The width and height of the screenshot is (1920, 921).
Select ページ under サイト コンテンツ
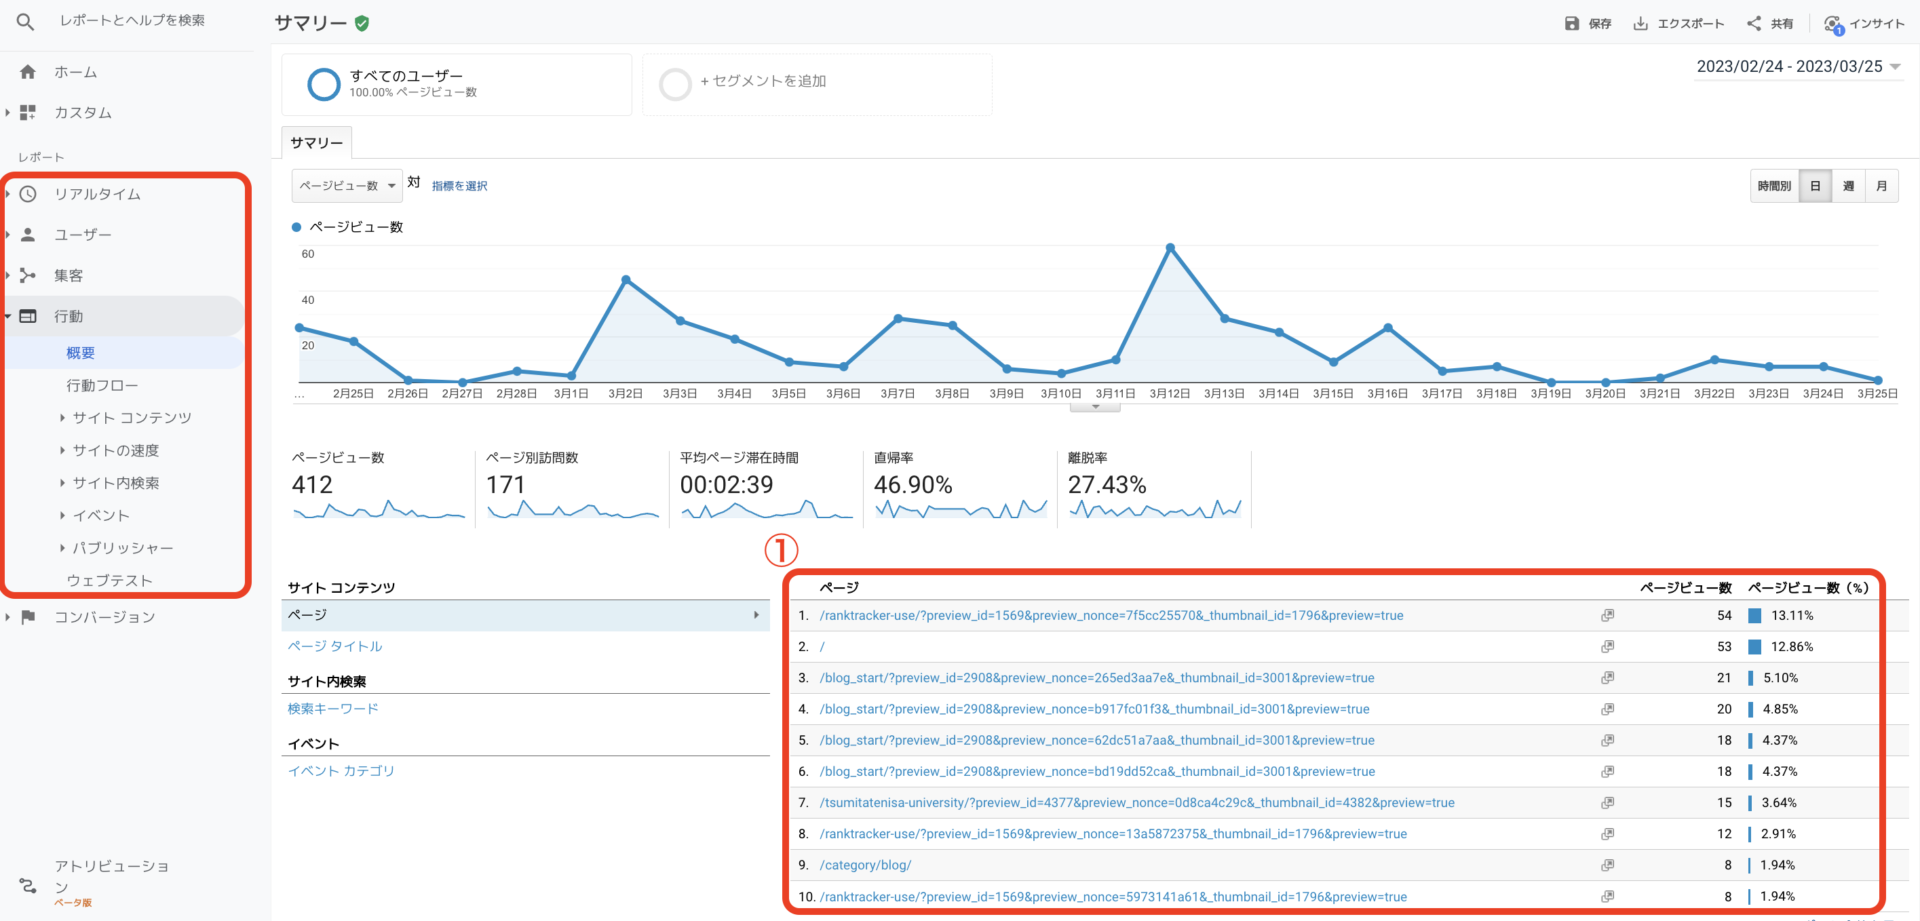pyautogui.click(x=526, y=615)
